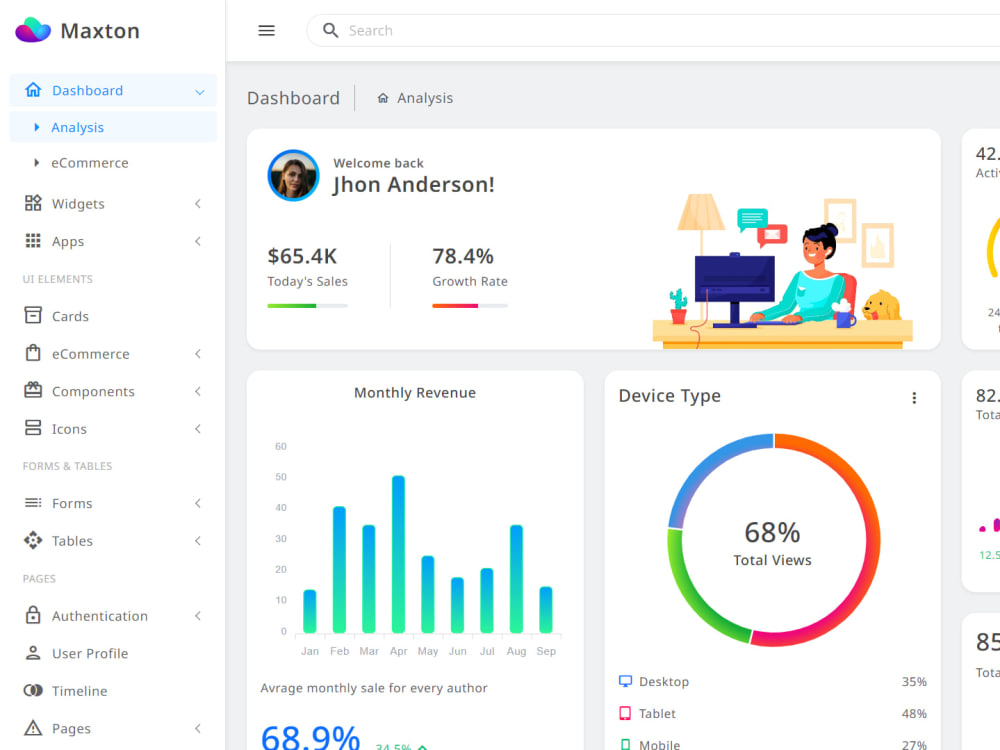Expand the Pages submenu arrow
1000x750 pixels.
pyautogui.click(x=198, y=728)
